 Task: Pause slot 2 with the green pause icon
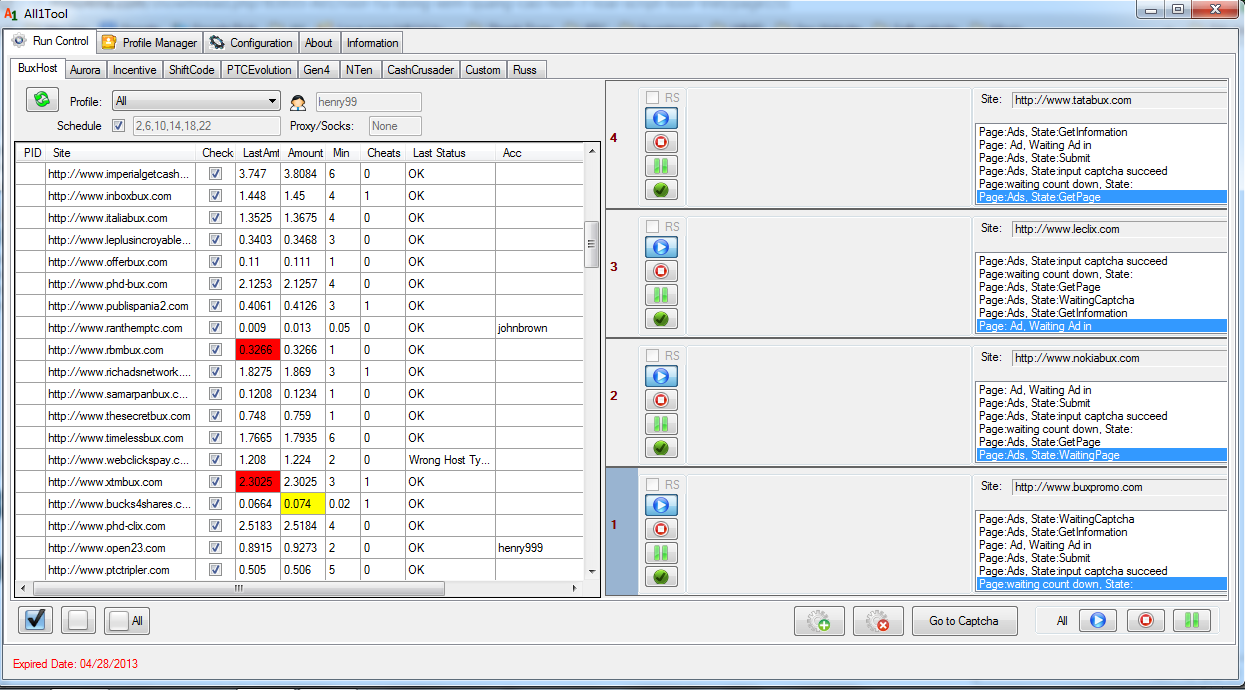point(660,424)
